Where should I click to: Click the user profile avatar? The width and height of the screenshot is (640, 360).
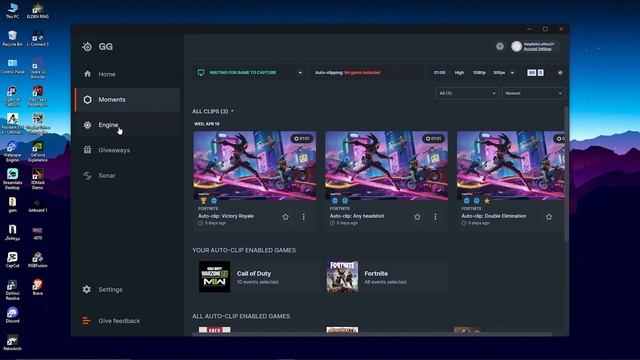tap(516, 46)
